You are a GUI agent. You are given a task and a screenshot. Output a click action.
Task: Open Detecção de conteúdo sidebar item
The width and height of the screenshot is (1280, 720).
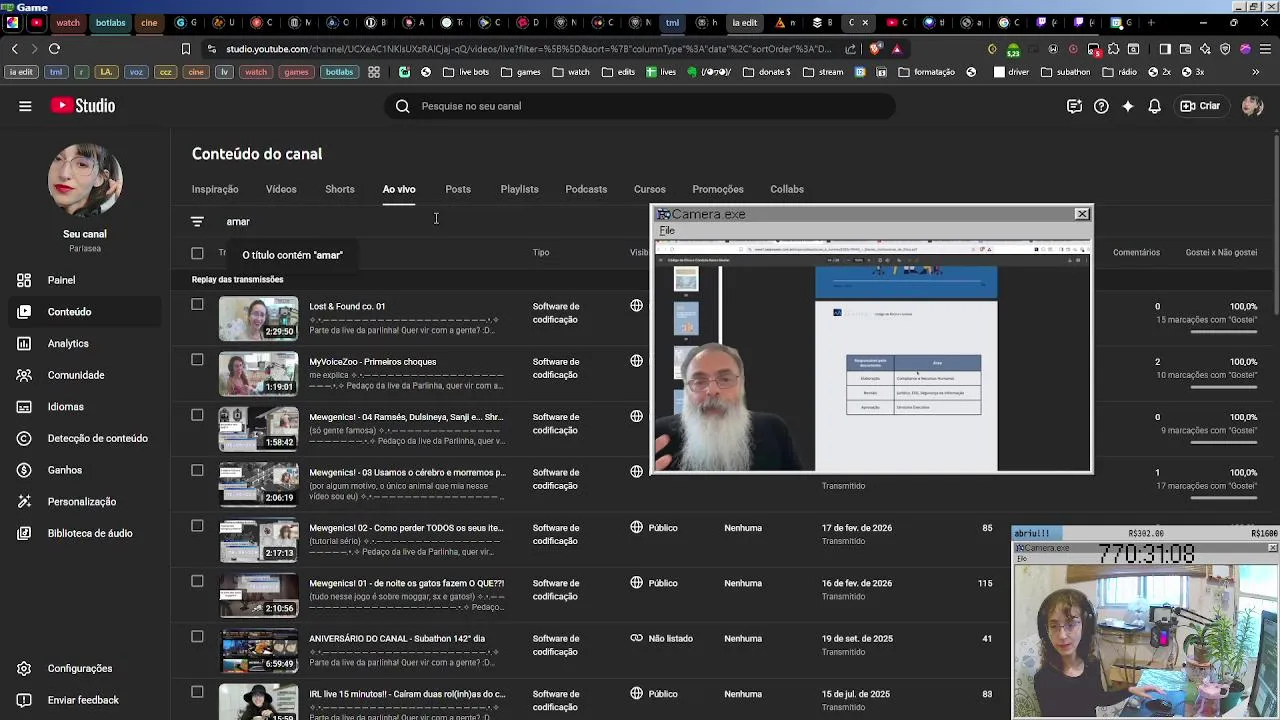tap(85, 438)
